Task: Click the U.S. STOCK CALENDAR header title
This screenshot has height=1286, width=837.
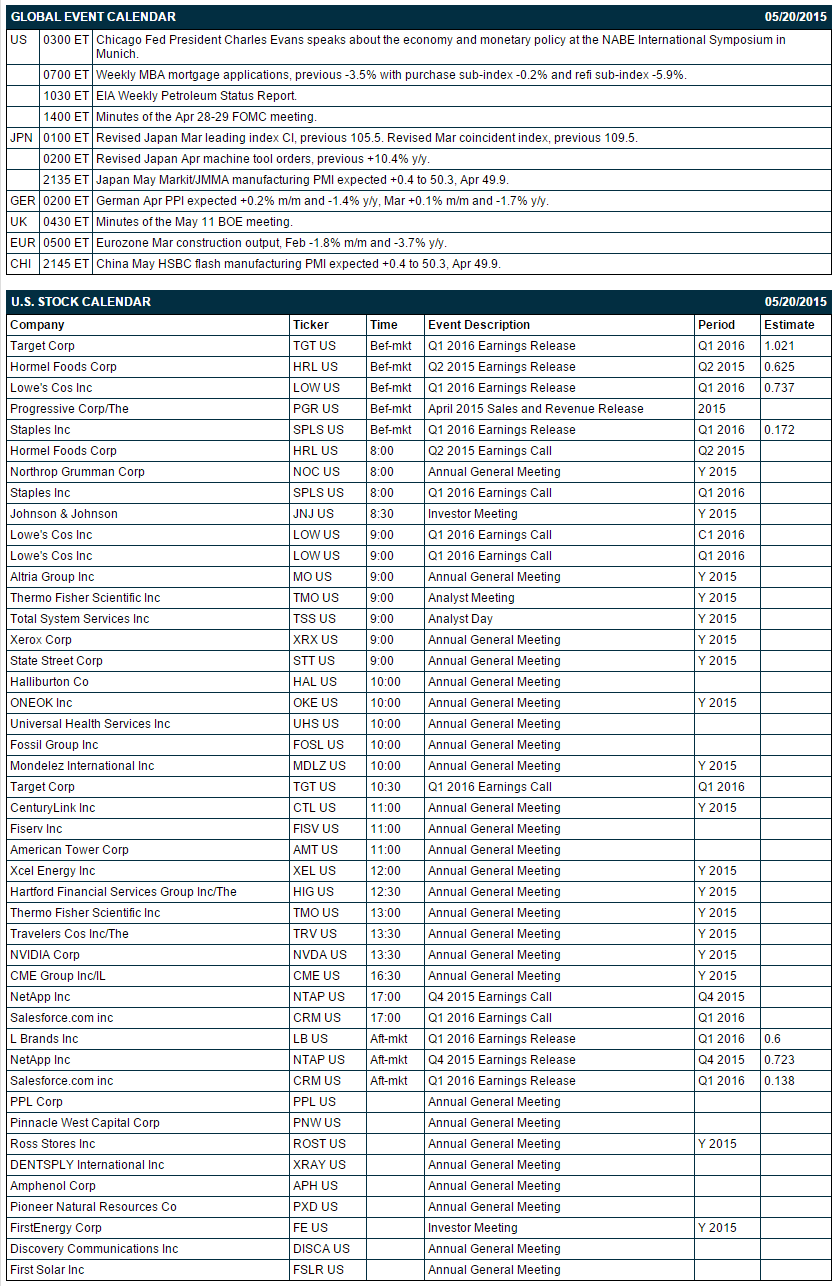Action: coord(81,302)
